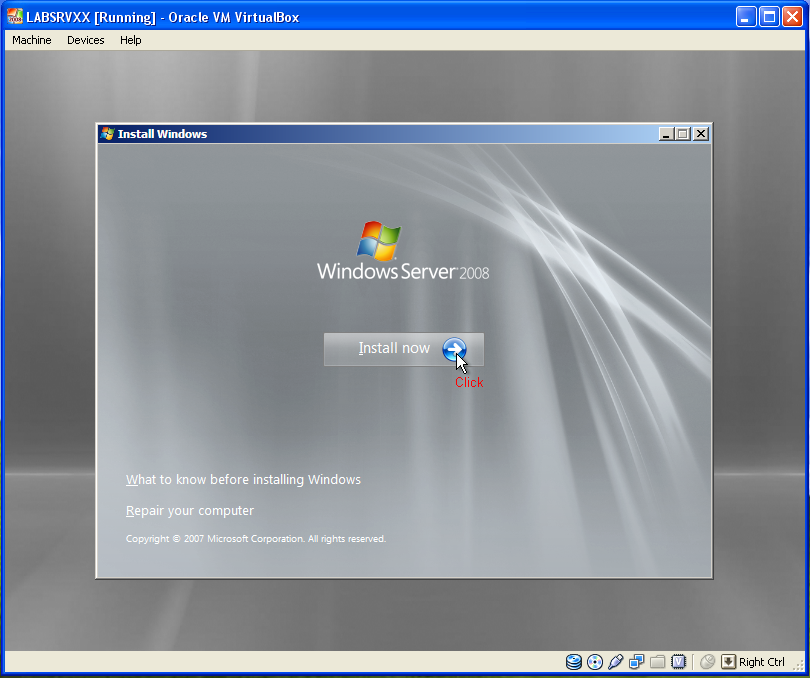Screen dimensions: 810x678
Task: Click the VirtualBox window title icon
Action: pos(15,17)
